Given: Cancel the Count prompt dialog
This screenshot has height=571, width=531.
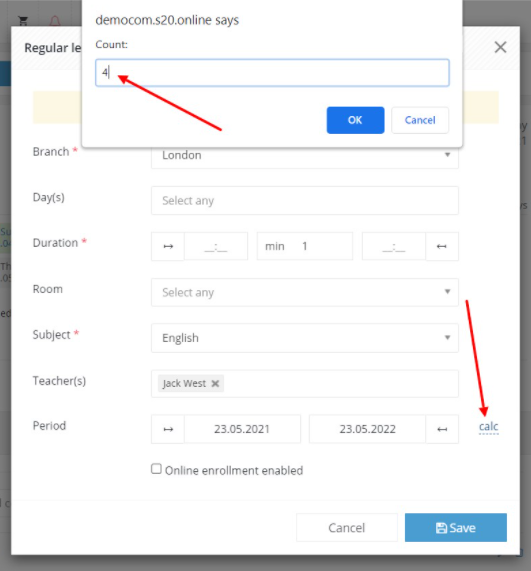Looking at the screenshot, I should (420, 120).
